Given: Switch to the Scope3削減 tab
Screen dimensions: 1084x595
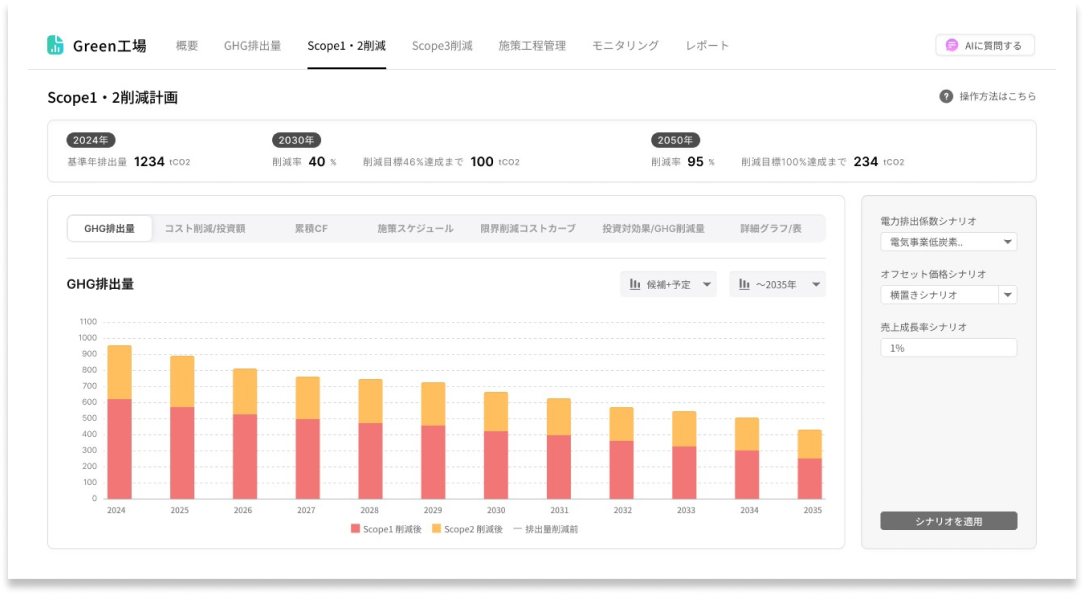Looking at the screenshot, I should coord(442,46).
